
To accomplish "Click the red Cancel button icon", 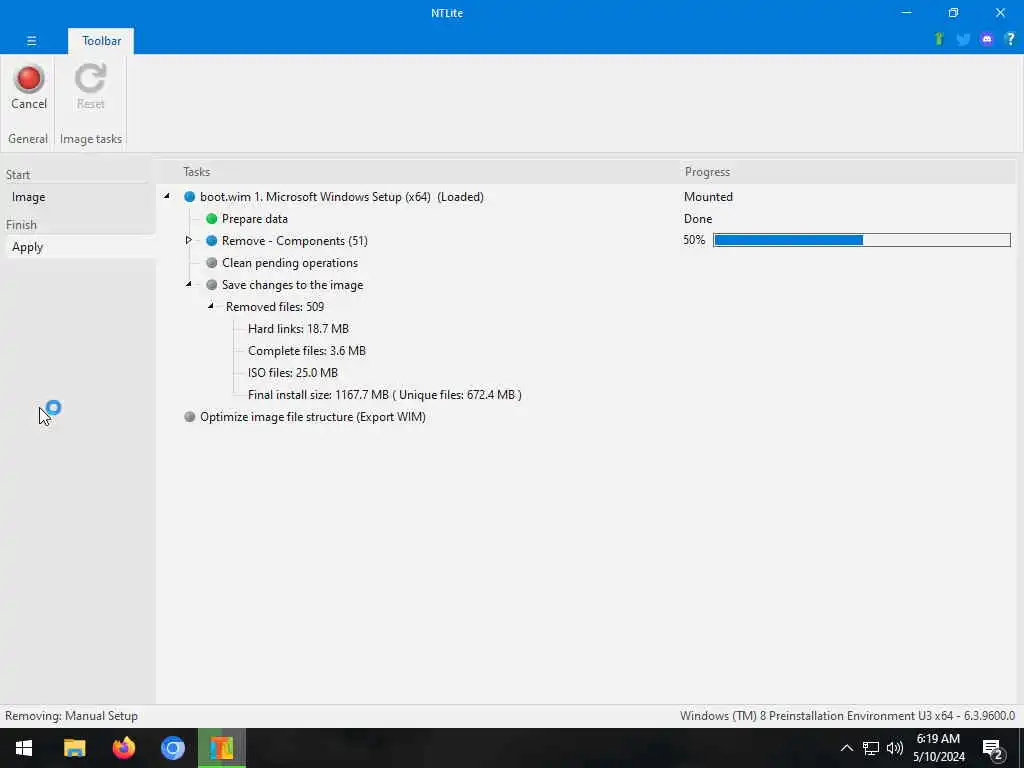I will click(29, 78).
